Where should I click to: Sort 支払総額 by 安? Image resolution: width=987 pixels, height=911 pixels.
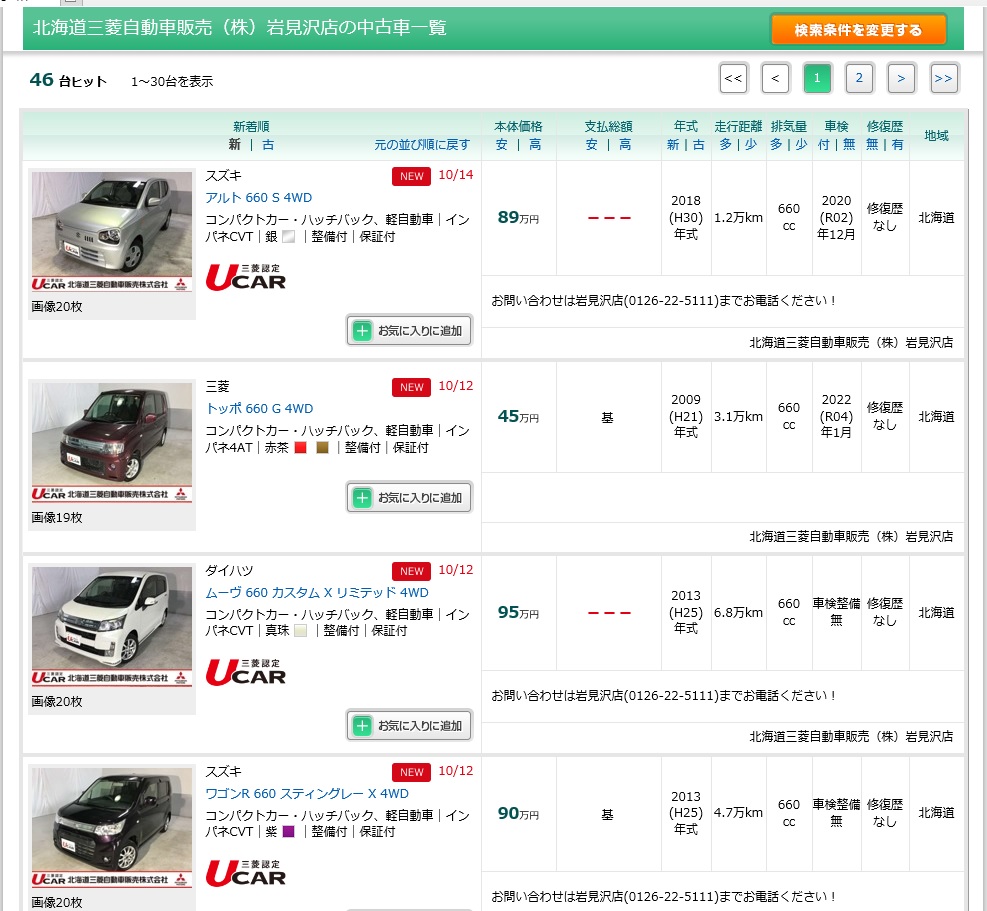tap(592, 145)
